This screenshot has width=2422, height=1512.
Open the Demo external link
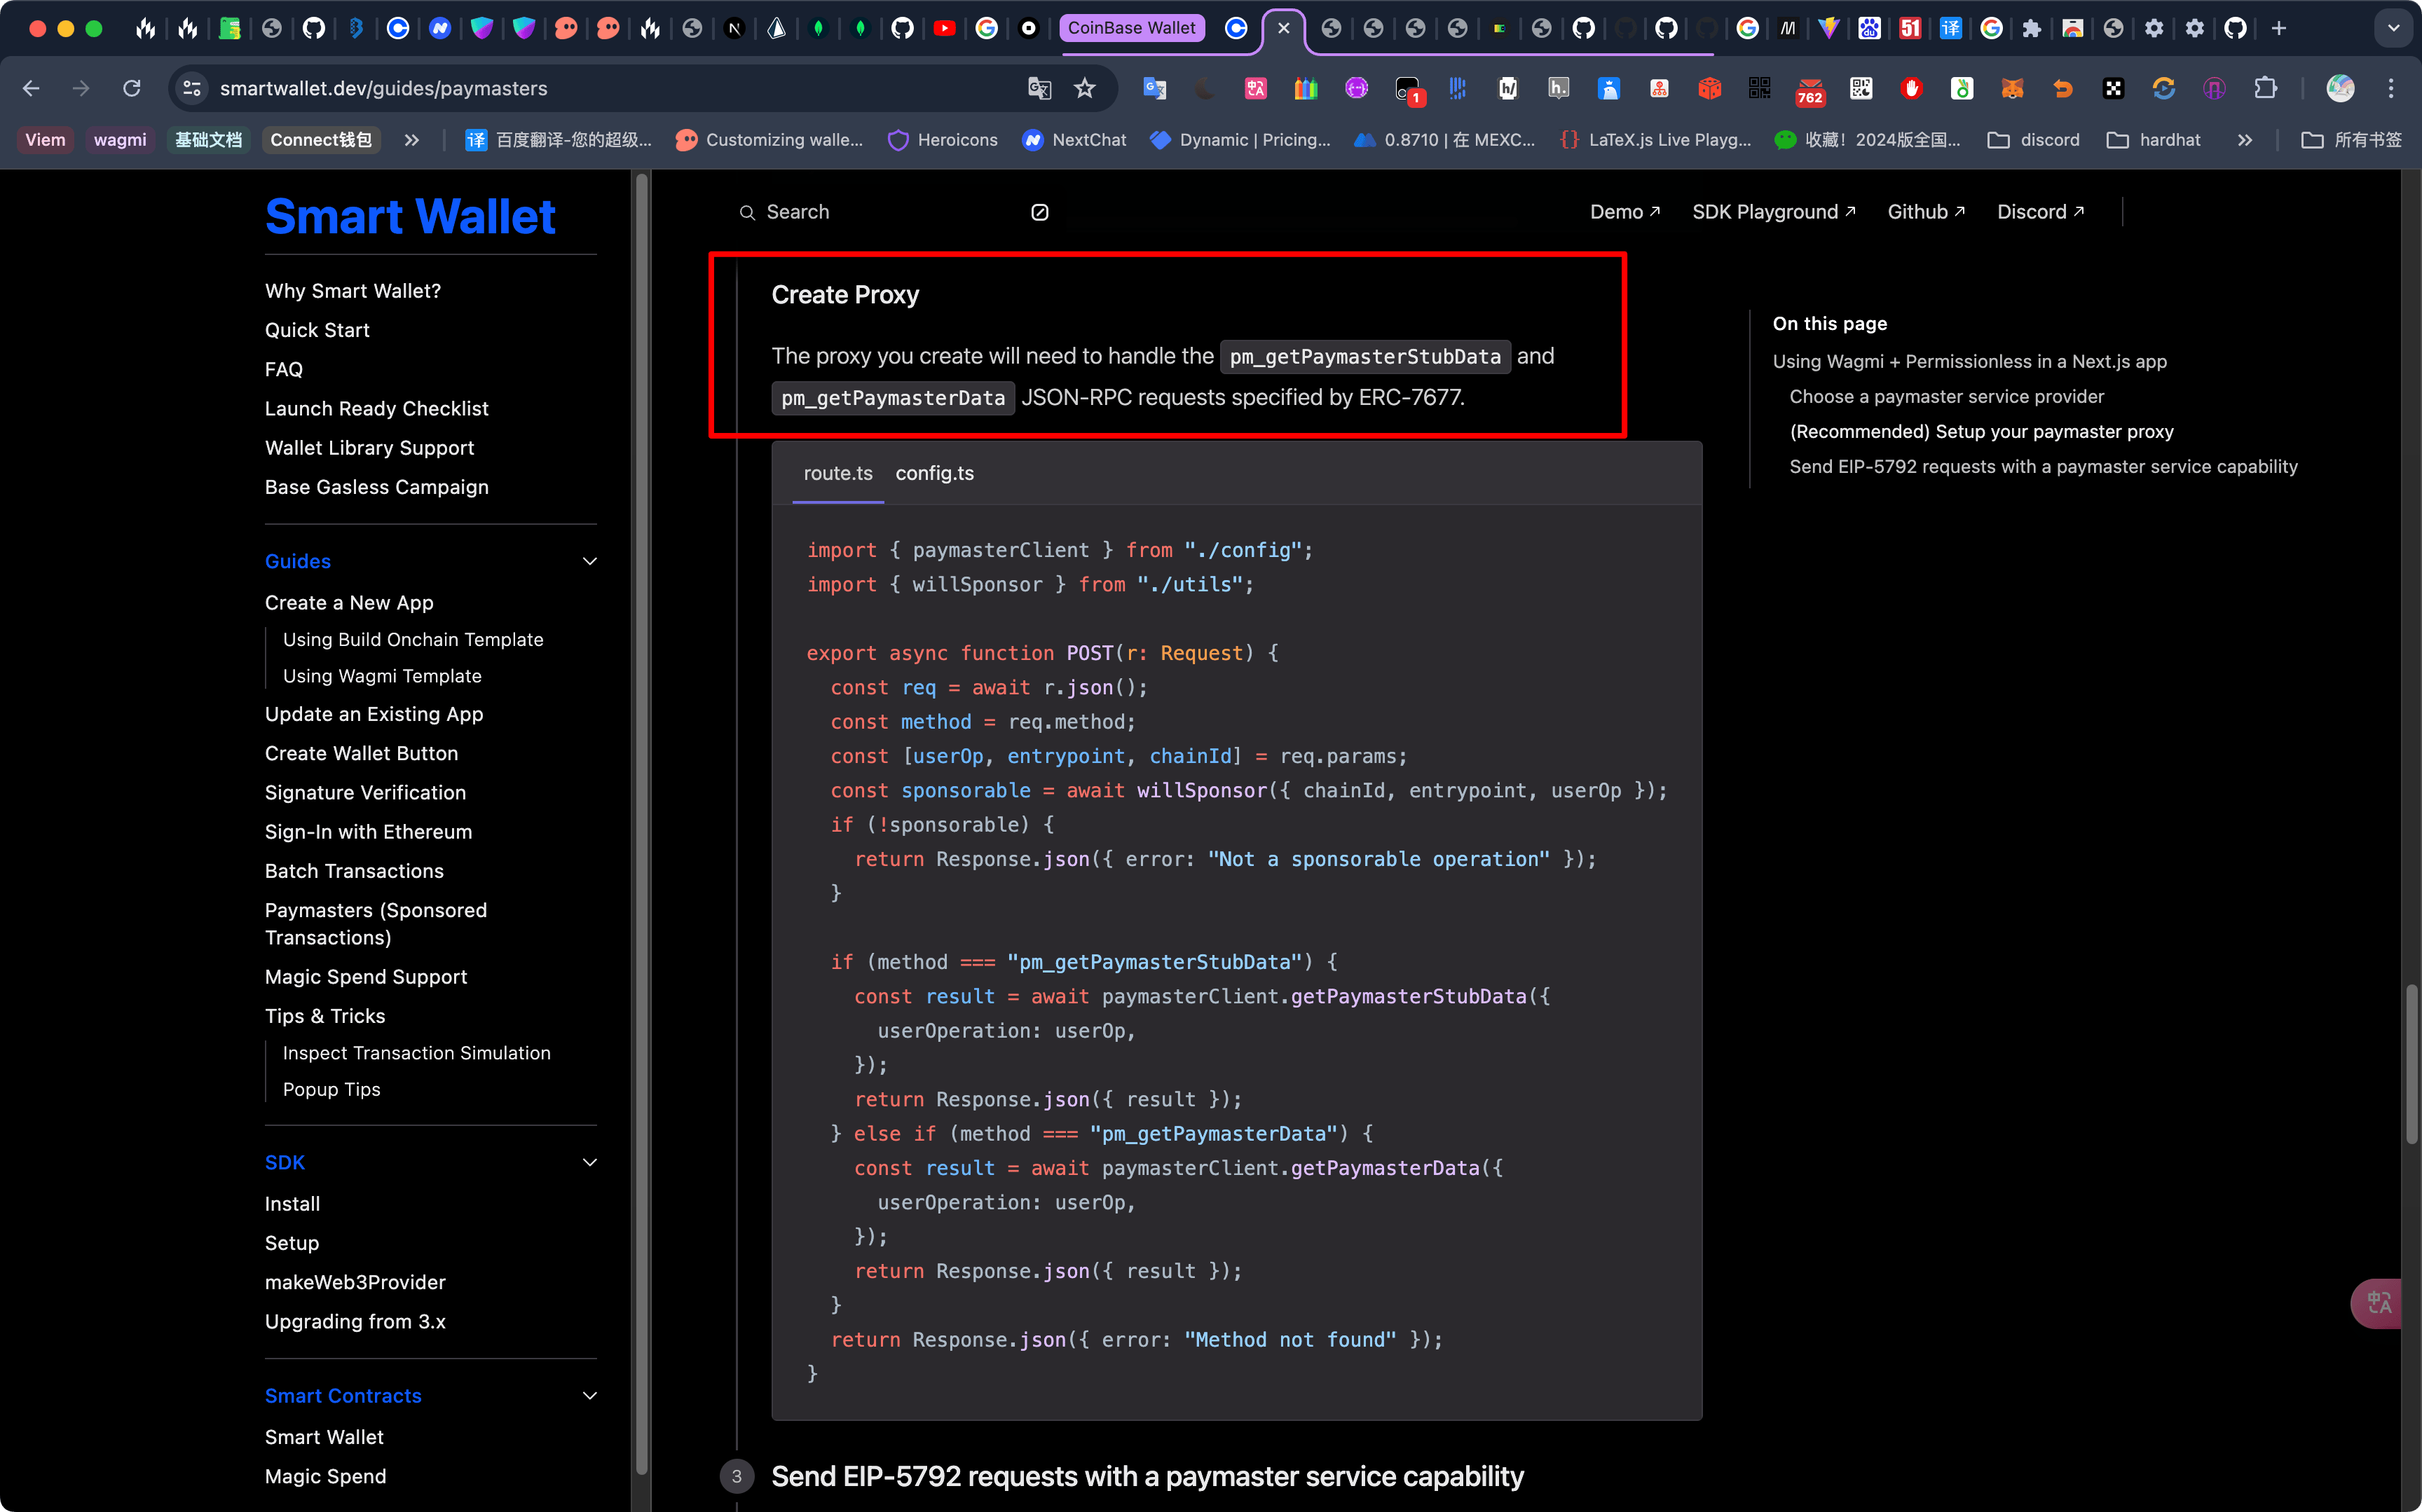pos(1625,212)
